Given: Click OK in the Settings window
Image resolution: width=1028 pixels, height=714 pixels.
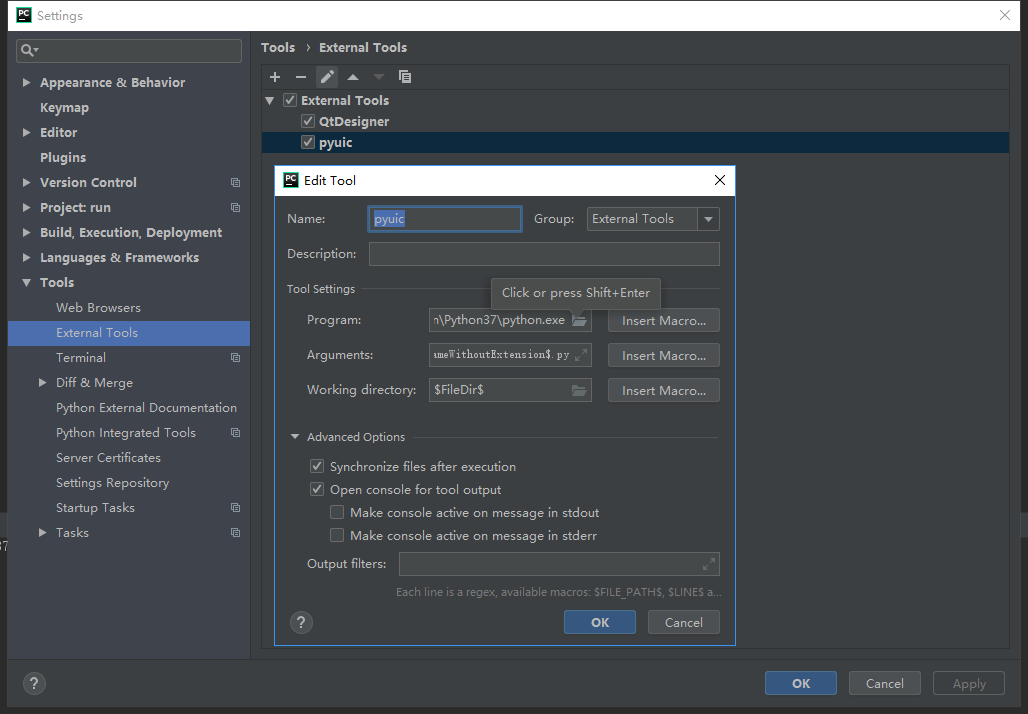Looking at the screenshot, I should 801,683.
